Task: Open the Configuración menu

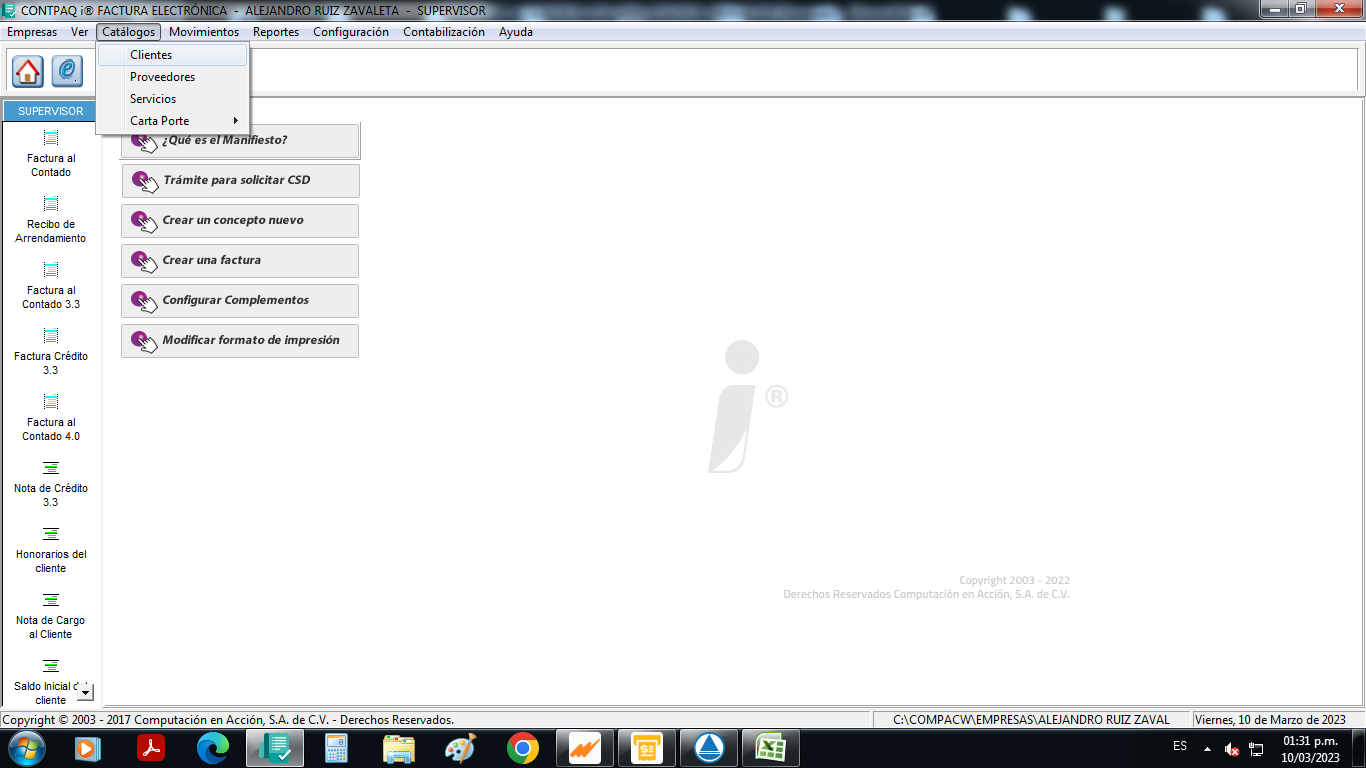Action: click(x=351, y=32)
